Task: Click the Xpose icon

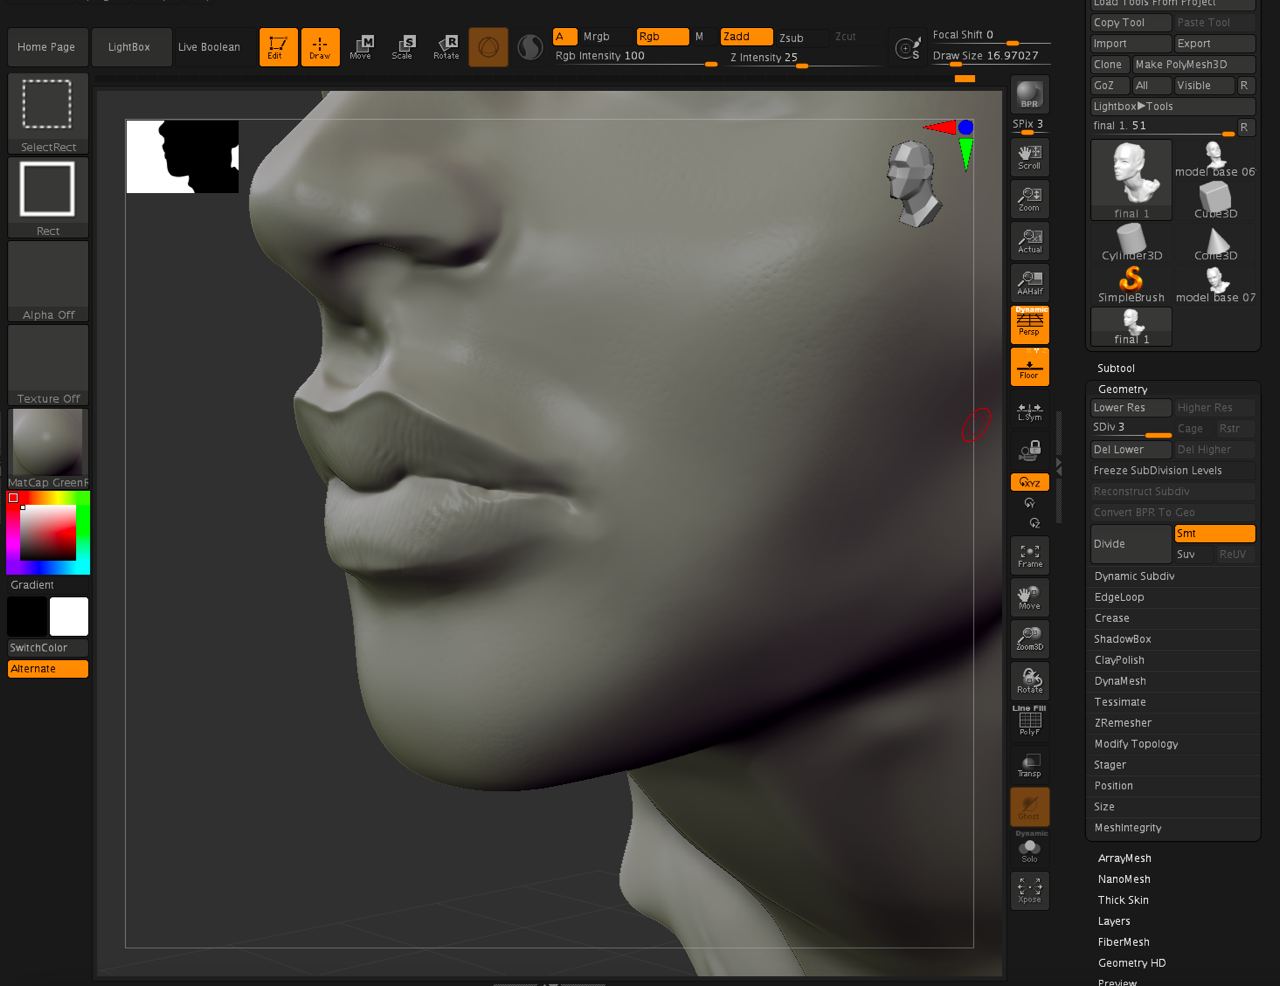Action: 1029,890
